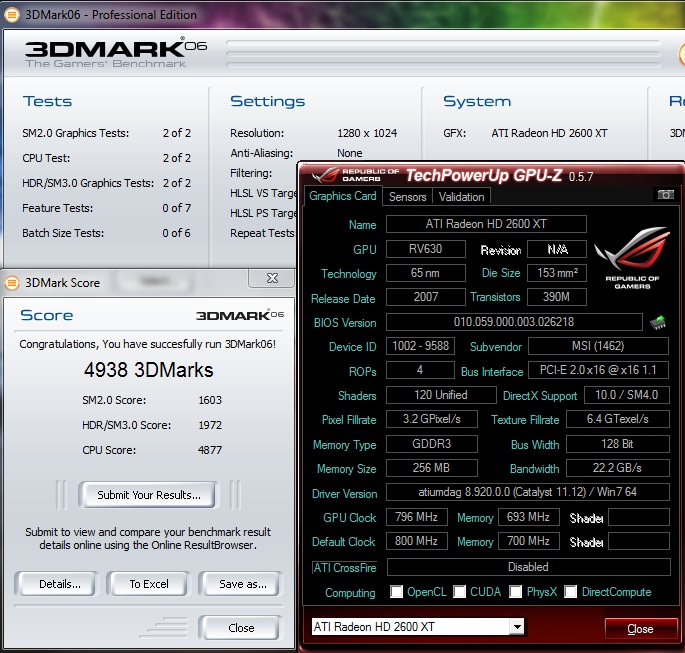Image resolution: width=685 pixels, height=653 pixels.
Task: Click the 3DMark06 orange title bar icon
Action: point(12,15)
